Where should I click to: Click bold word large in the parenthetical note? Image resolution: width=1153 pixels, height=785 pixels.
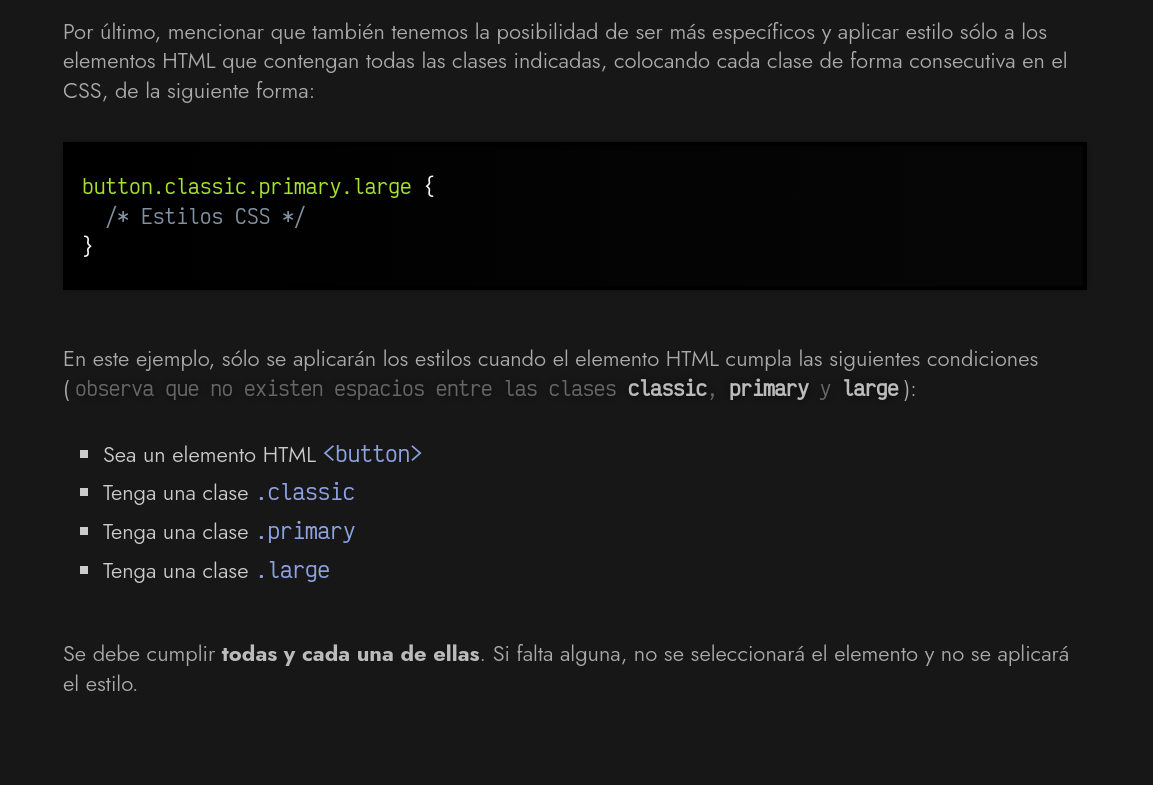click(x=871, y=389)
